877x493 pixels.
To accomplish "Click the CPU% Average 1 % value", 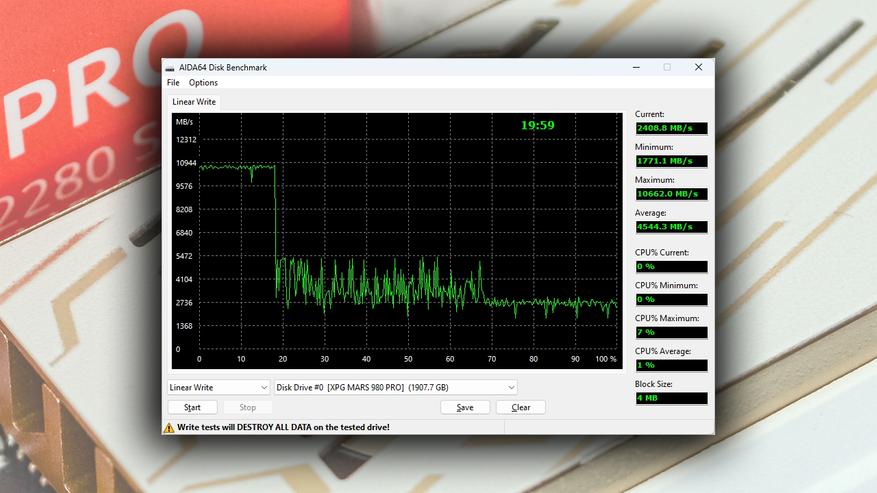I will coord(671,365).
